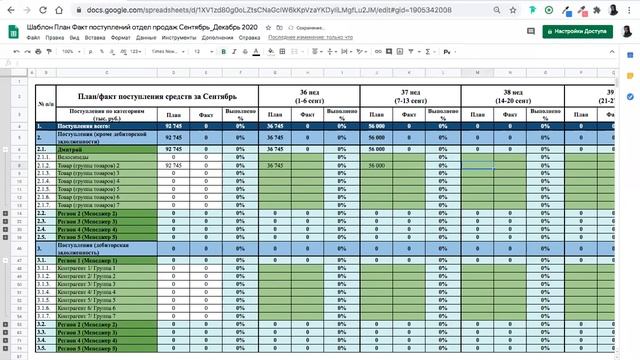Toggle the filter on the sheet
This screenshot has width=640, height=360.
click(411, 52)
